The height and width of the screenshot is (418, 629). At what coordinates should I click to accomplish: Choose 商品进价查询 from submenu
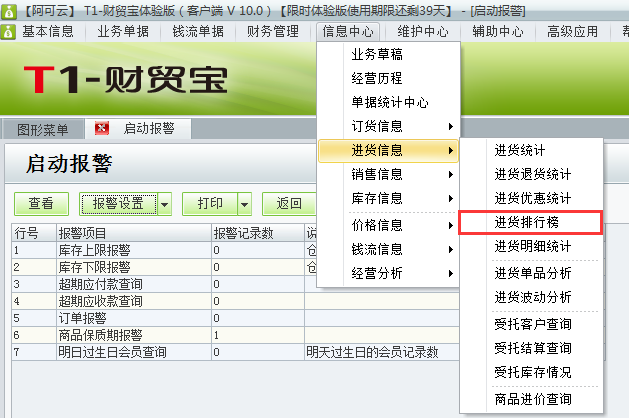pos(531,399)
